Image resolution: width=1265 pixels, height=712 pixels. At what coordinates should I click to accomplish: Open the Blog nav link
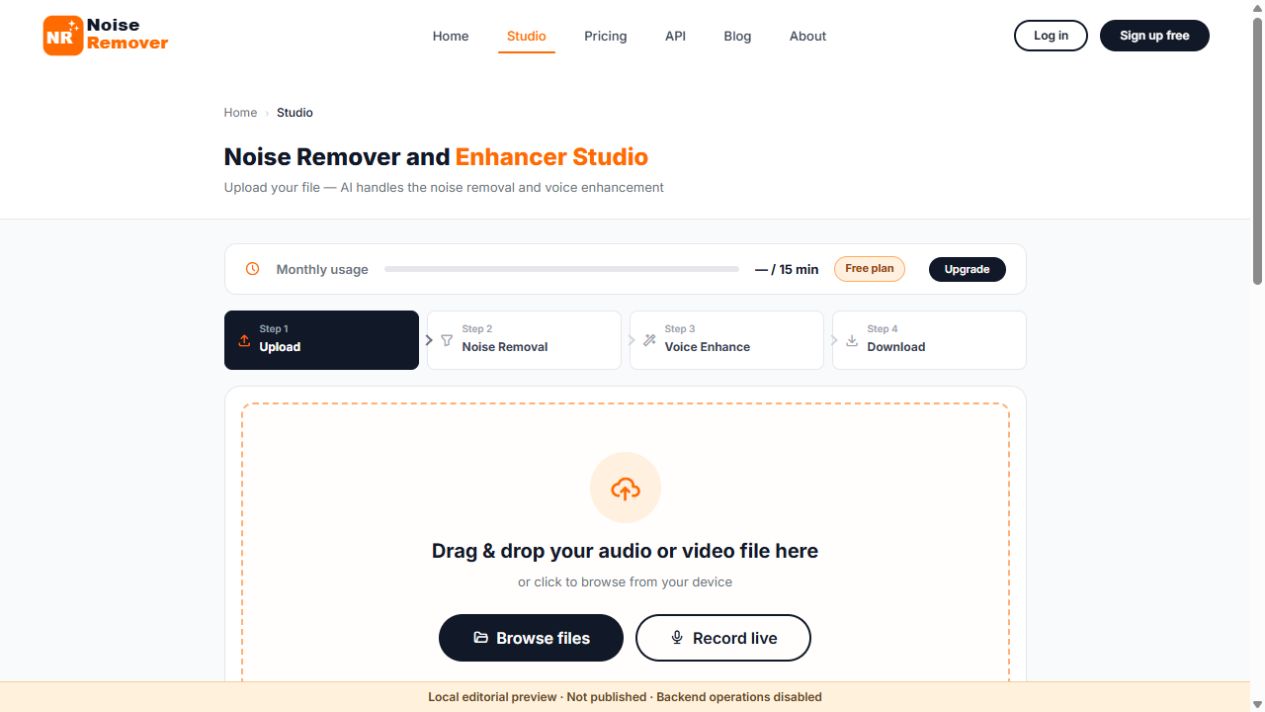(737, 36)
